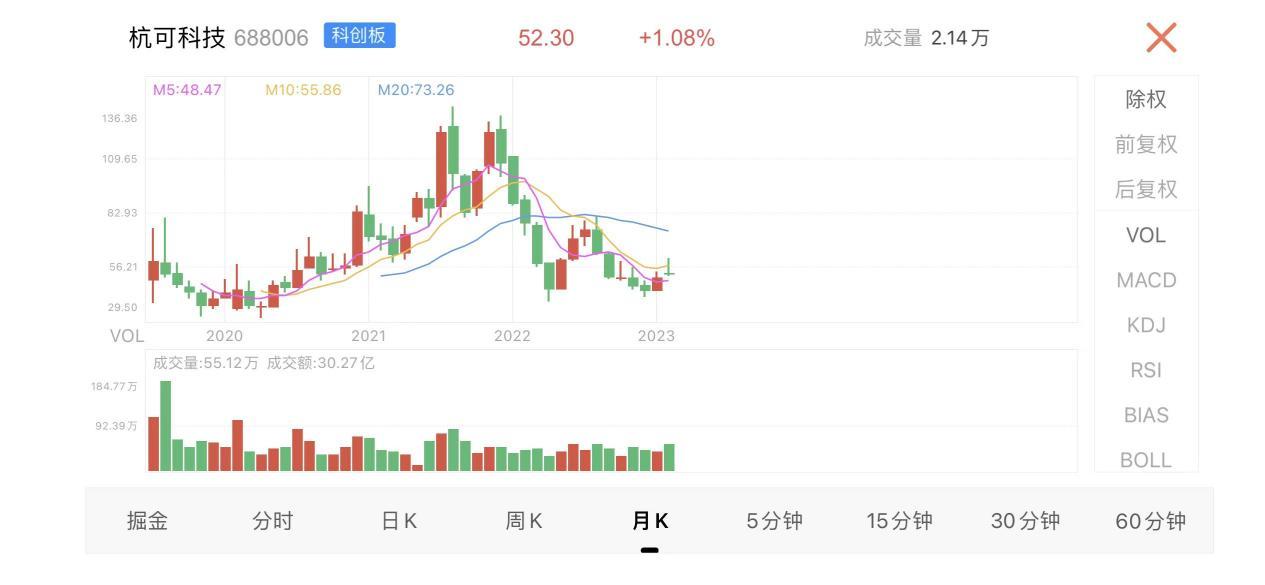The height and width of the screenshot is (585, 1265).
Task: Switch to 前复权 price adjustment
Action: coord(1146,144)
